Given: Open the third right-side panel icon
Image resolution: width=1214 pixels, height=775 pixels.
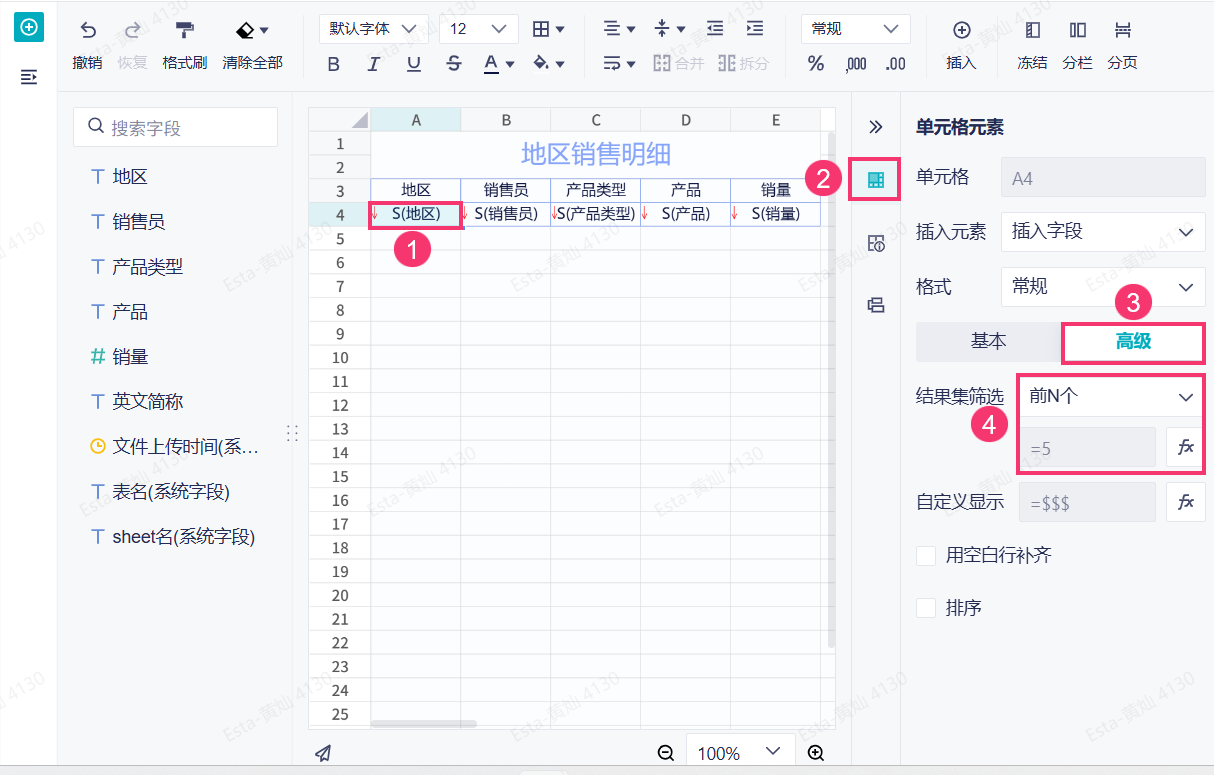Looking at the screenshot, I should click(x=876, y=305).
